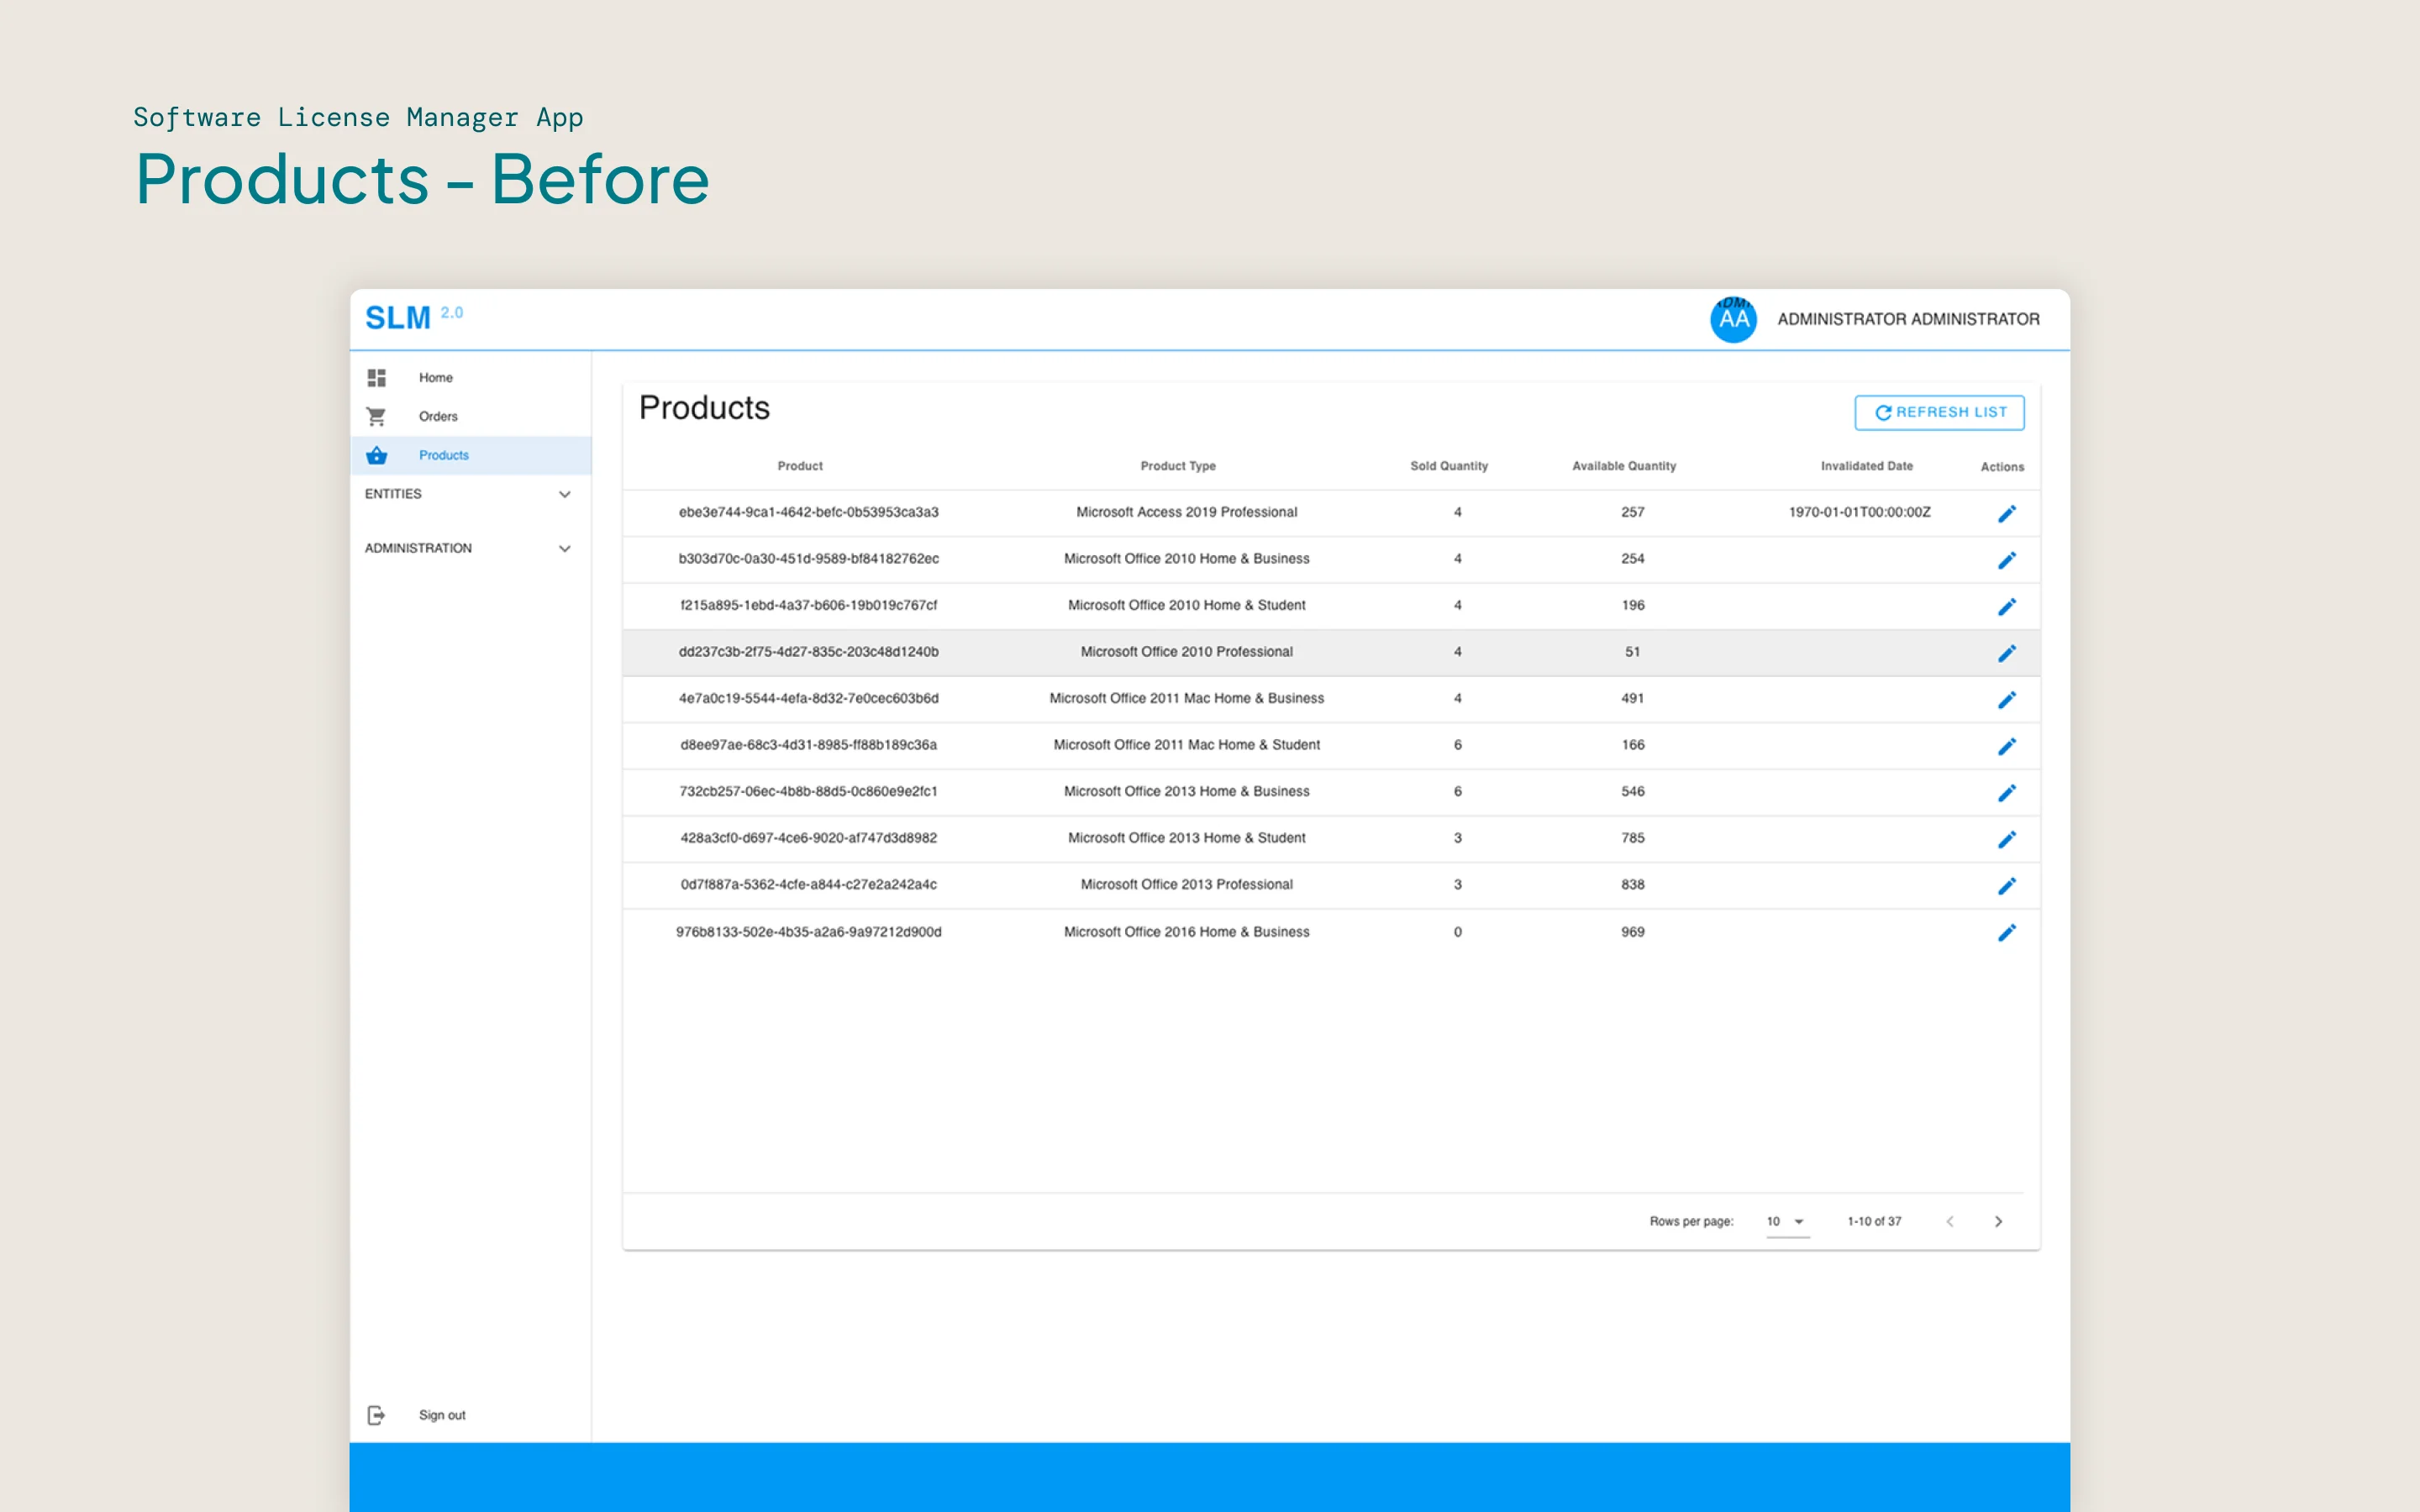The image size is (2420, 1512).
Task: Click the Products basket icon in the sidebar
Action: tap(376, 455)
